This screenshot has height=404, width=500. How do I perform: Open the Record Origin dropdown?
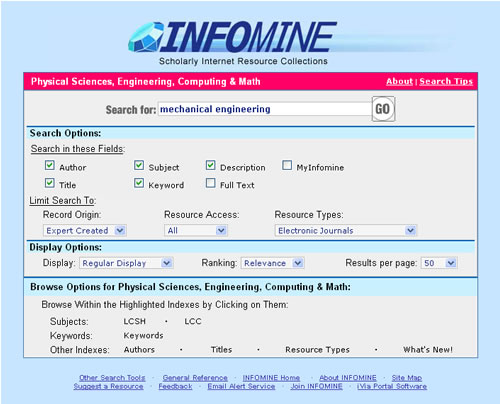coord(84,230)
